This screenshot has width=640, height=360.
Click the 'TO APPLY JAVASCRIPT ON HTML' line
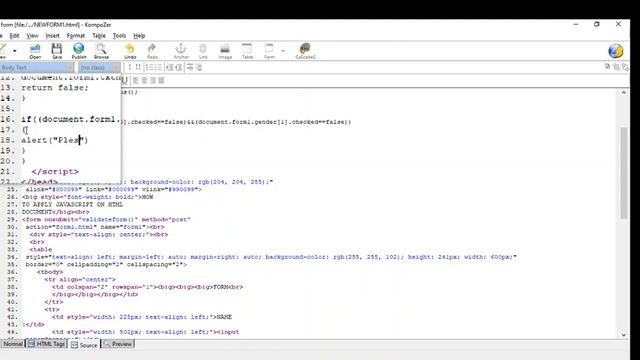pos(72,204)
